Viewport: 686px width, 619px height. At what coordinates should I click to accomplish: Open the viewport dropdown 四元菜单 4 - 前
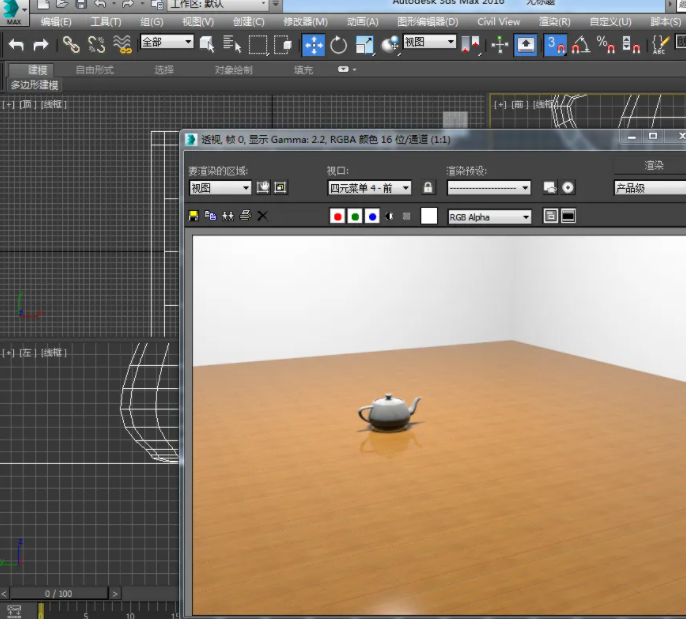369,188
